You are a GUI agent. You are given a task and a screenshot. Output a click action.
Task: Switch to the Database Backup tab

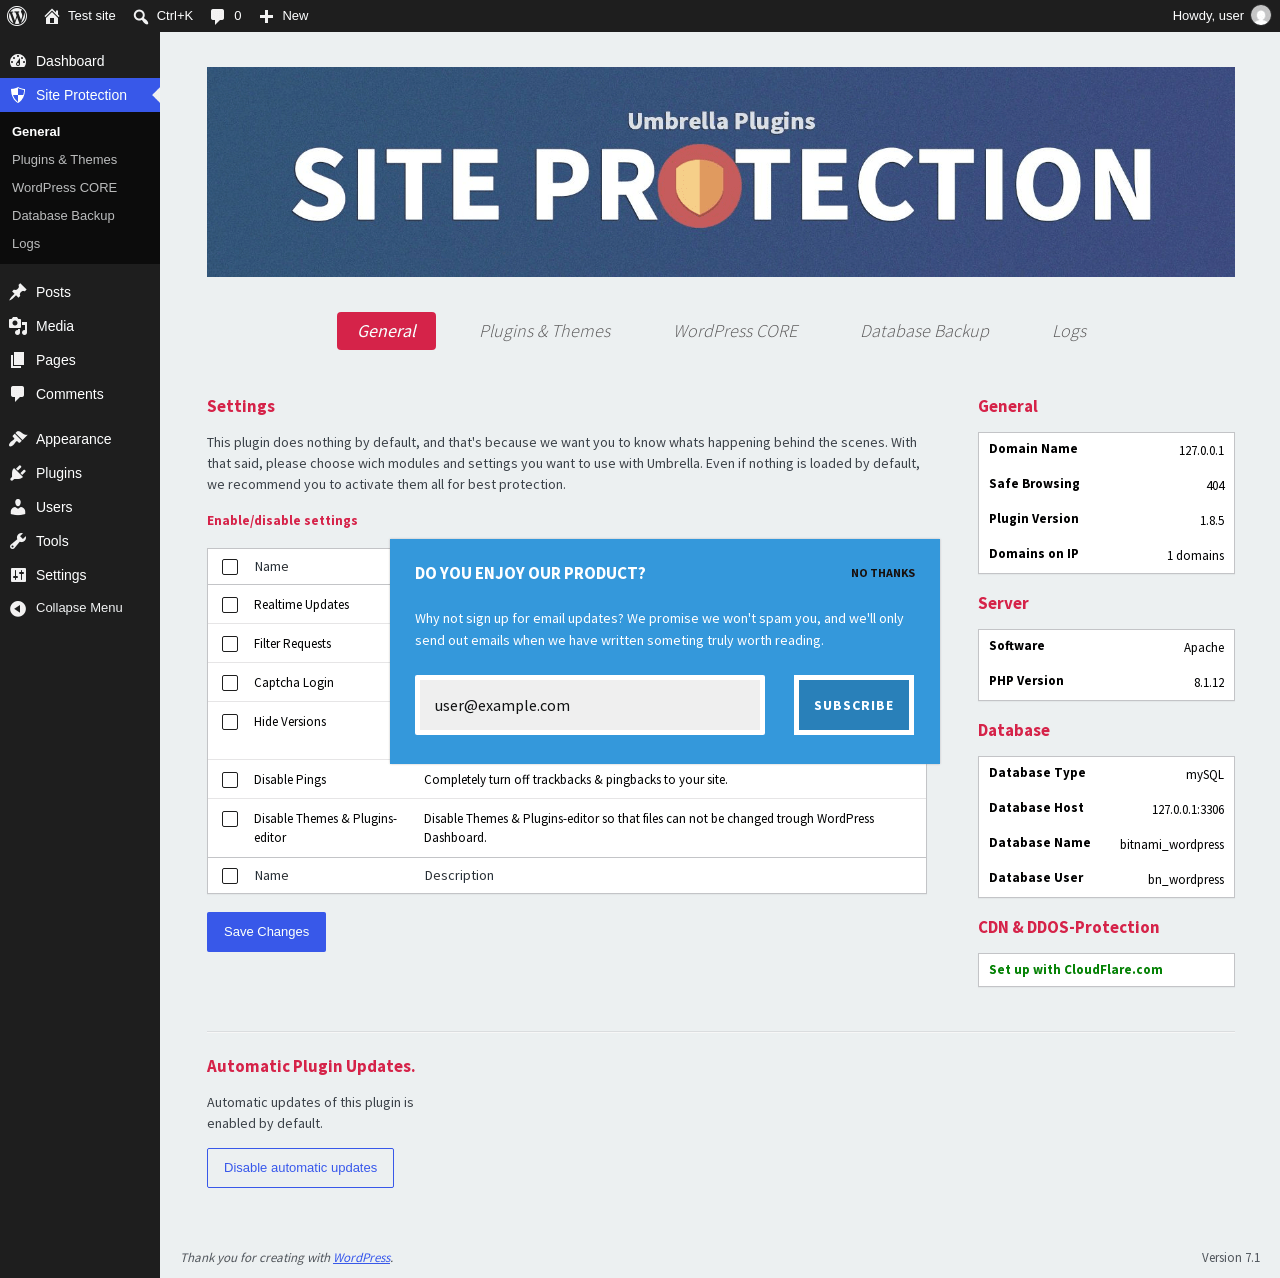[925, 331]
